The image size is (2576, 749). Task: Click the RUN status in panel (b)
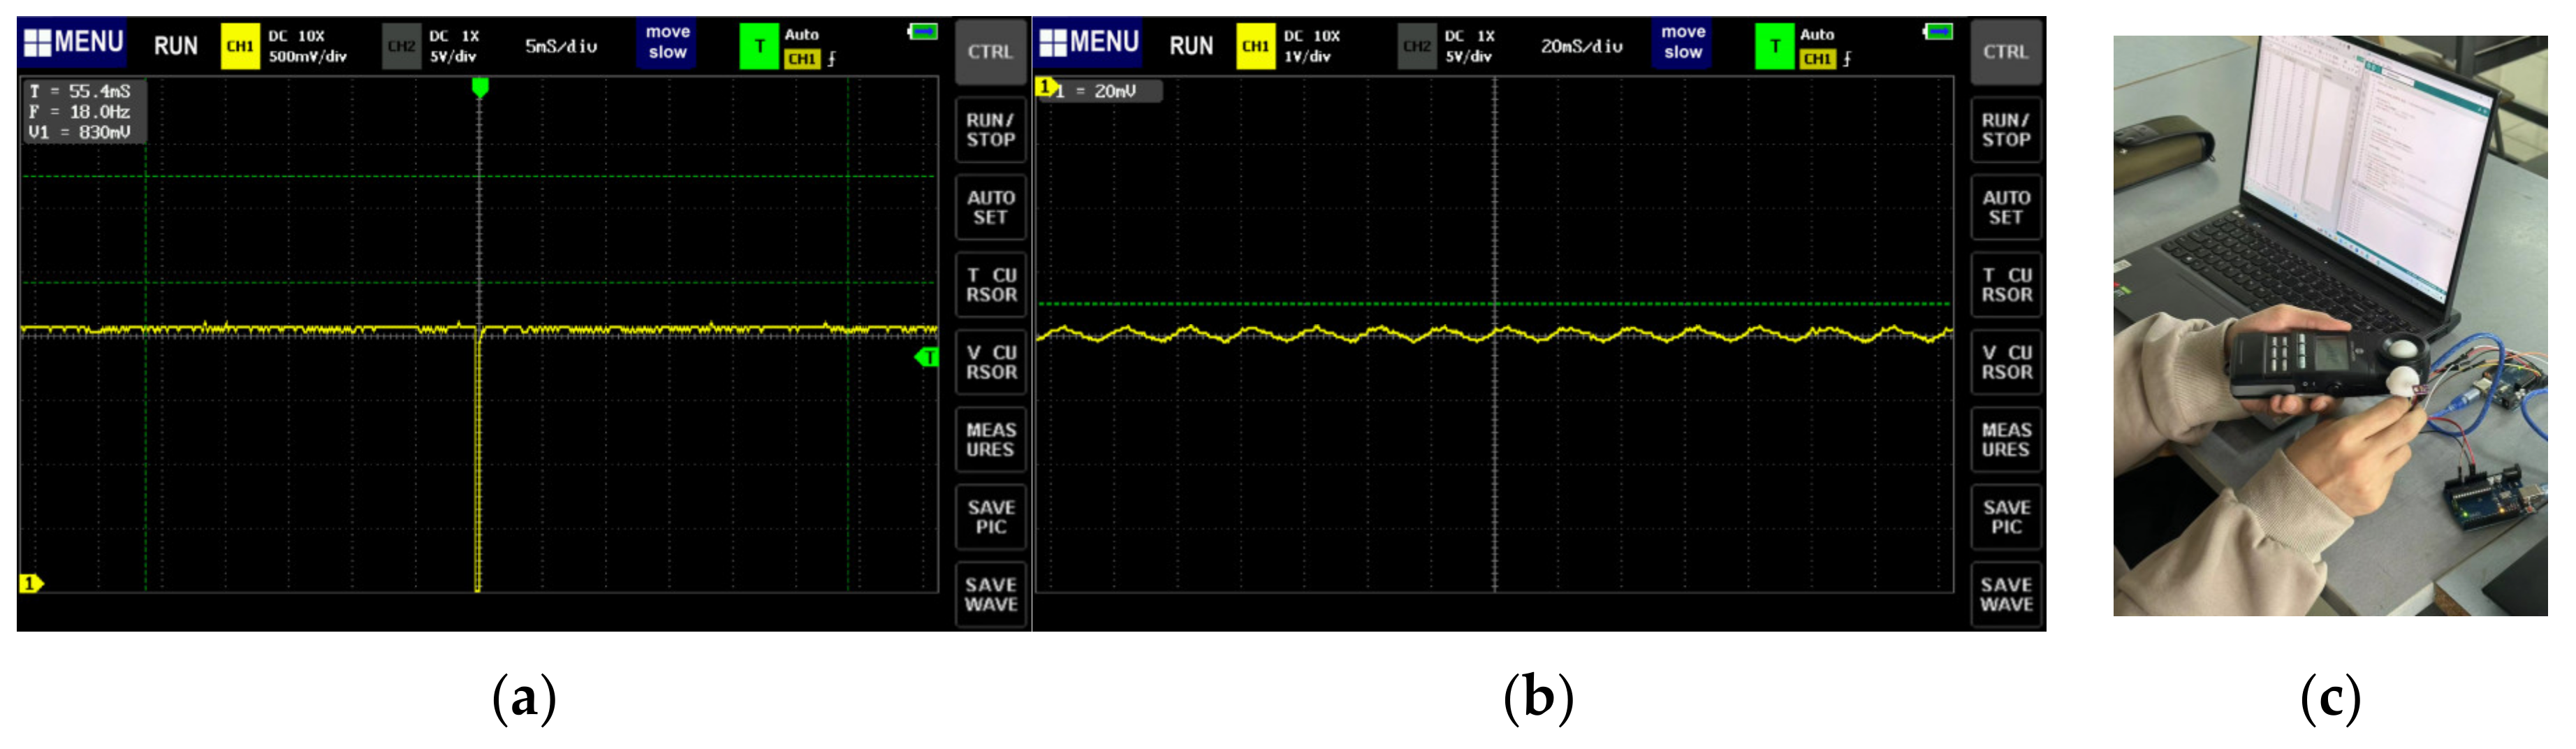click(x=1191, y=46)
